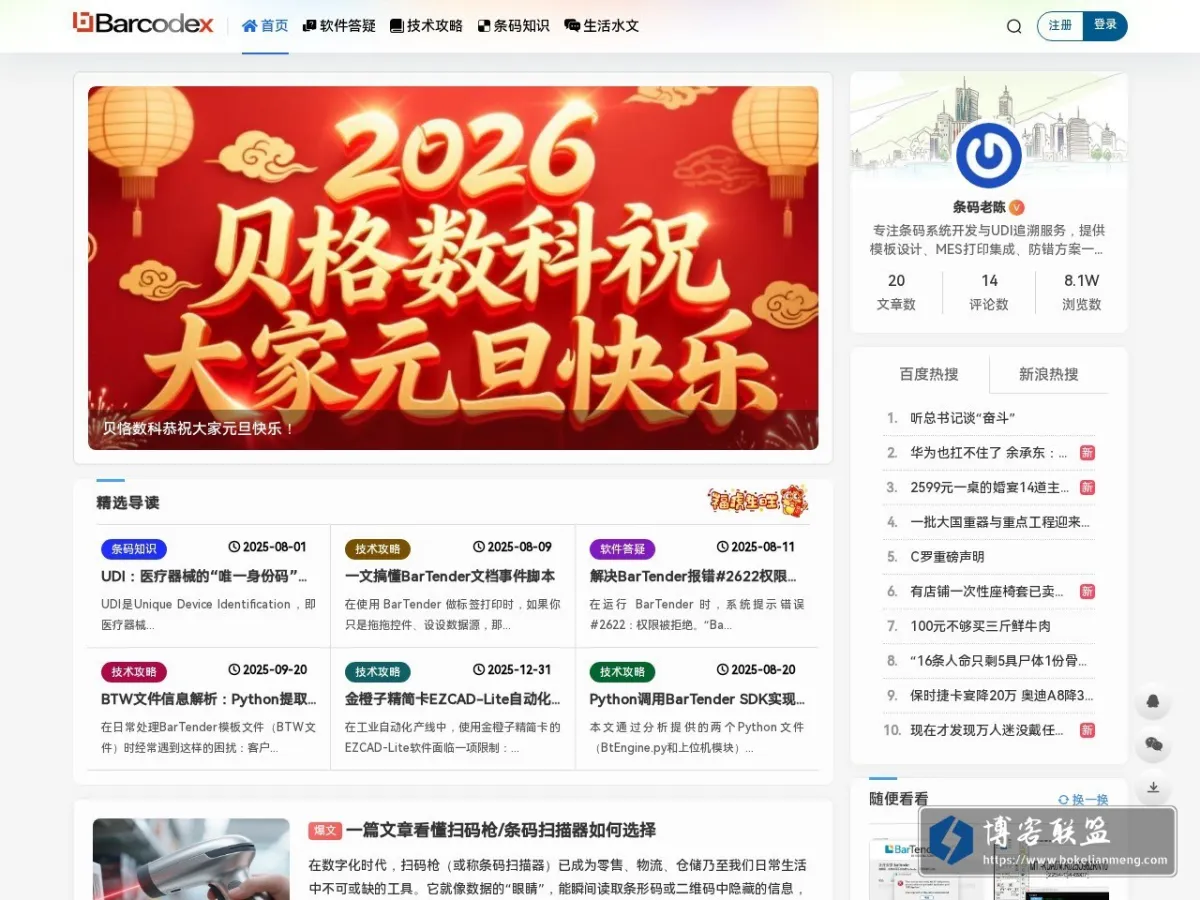Switch to the 百度热搜 tab
The height and width of the screenshot is (900, 1200).
(929, 374)
